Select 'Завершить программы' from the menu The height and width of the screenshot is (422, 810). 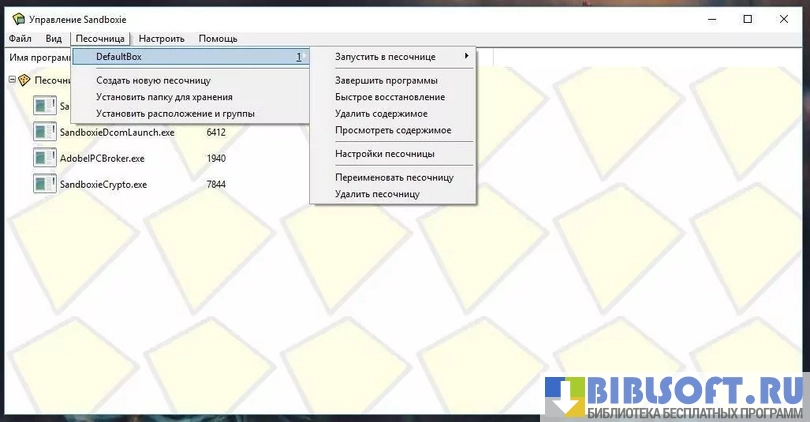pos(386,80)
